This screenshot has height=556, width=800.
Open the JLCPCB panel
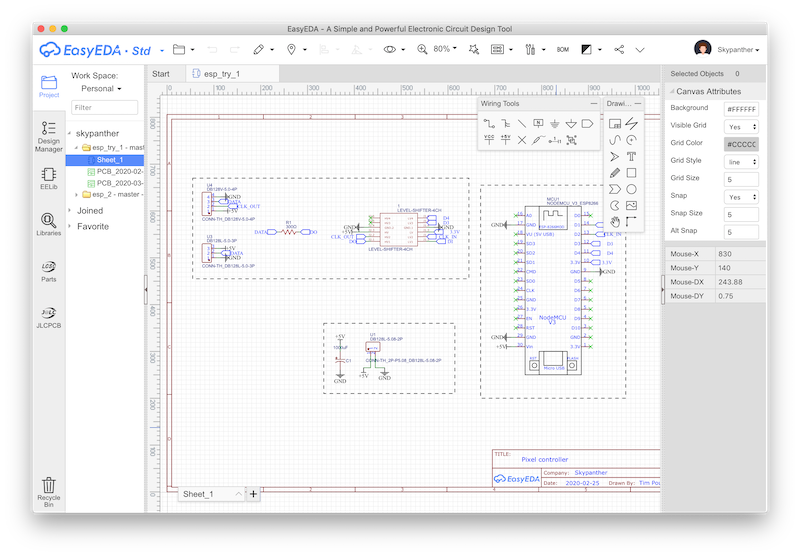coord(48,317)
